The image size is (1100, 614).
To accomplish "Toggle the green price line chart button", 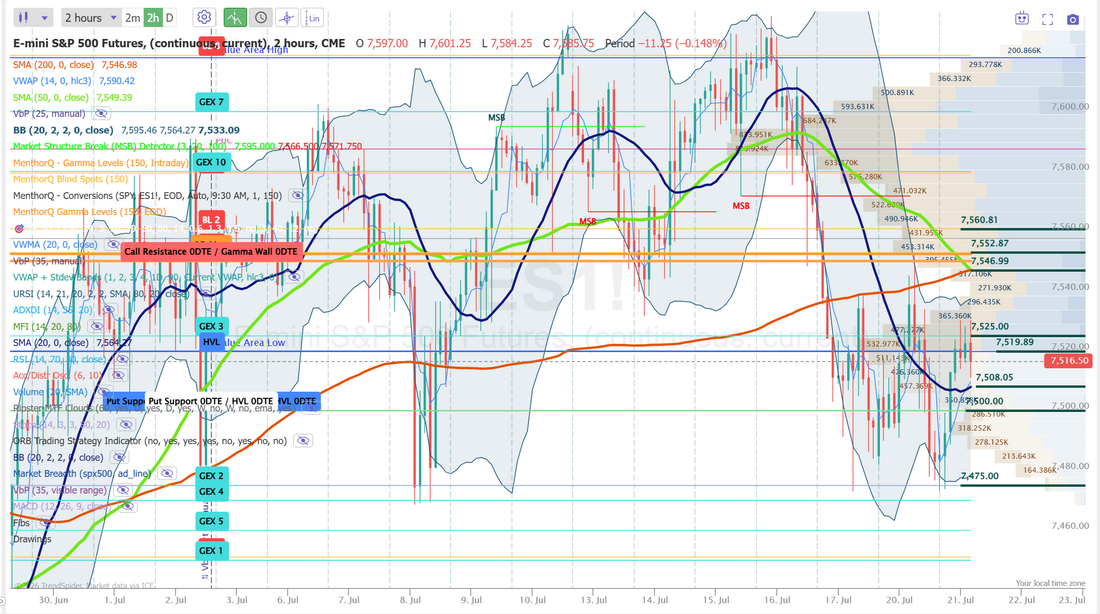I will pyautogui.click(x=235, y=18).
